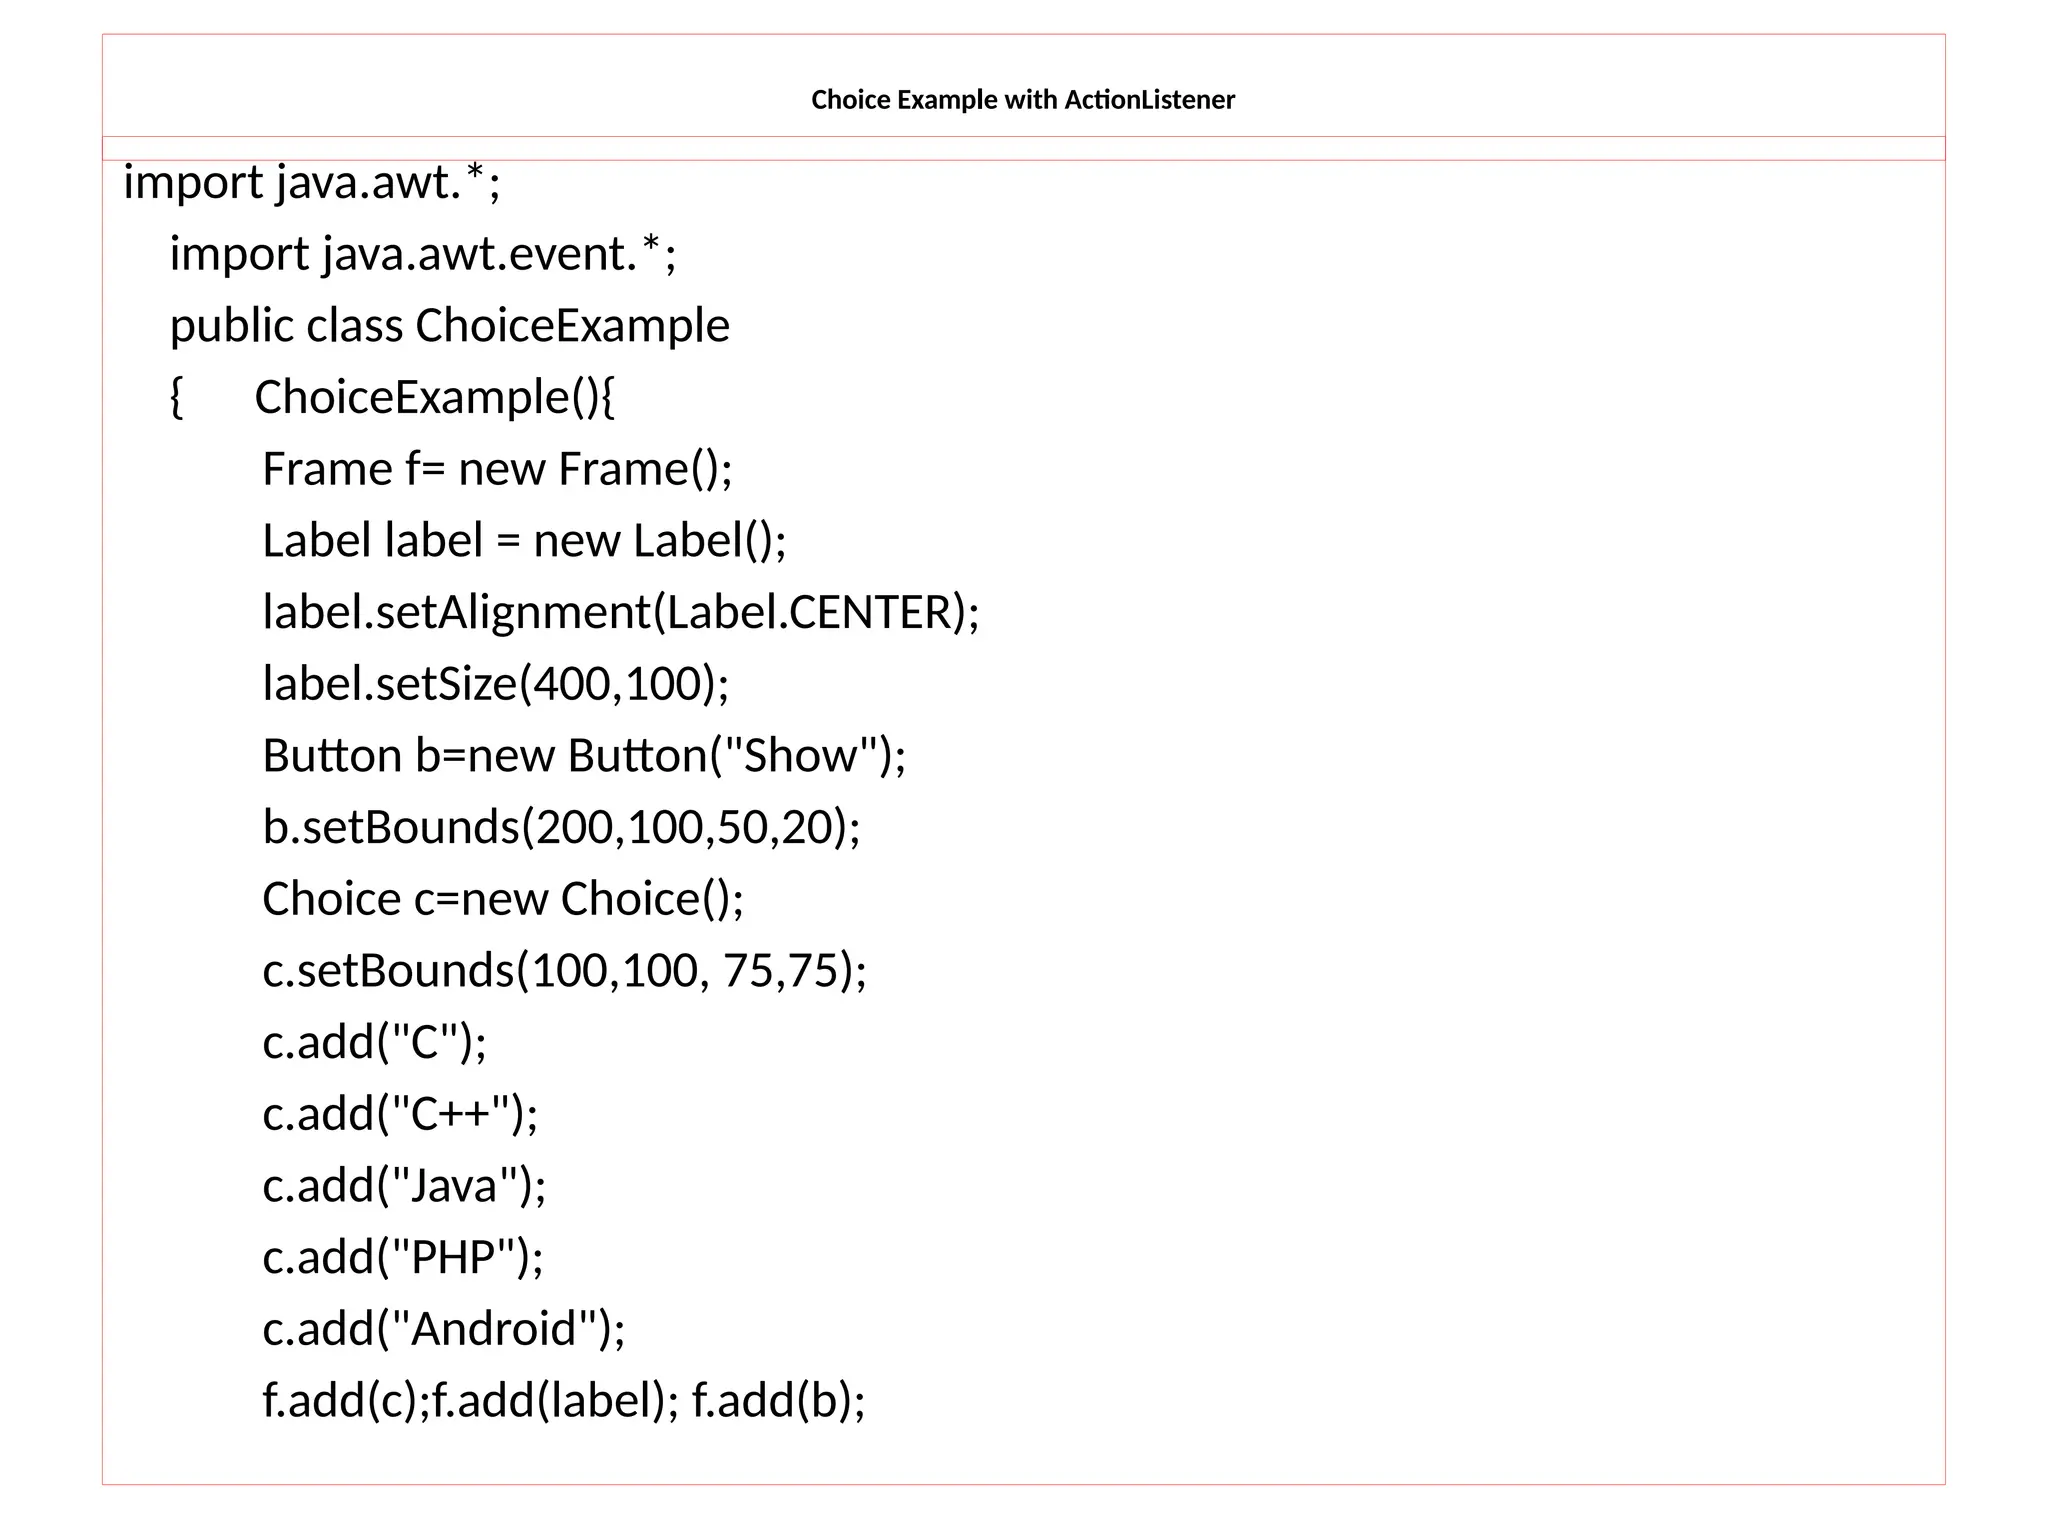Click the line 'c.setBounds(100,100, 75,75);'
Screen dimensions: 2048x1536
pyautogui.click(x=564, y=971)
